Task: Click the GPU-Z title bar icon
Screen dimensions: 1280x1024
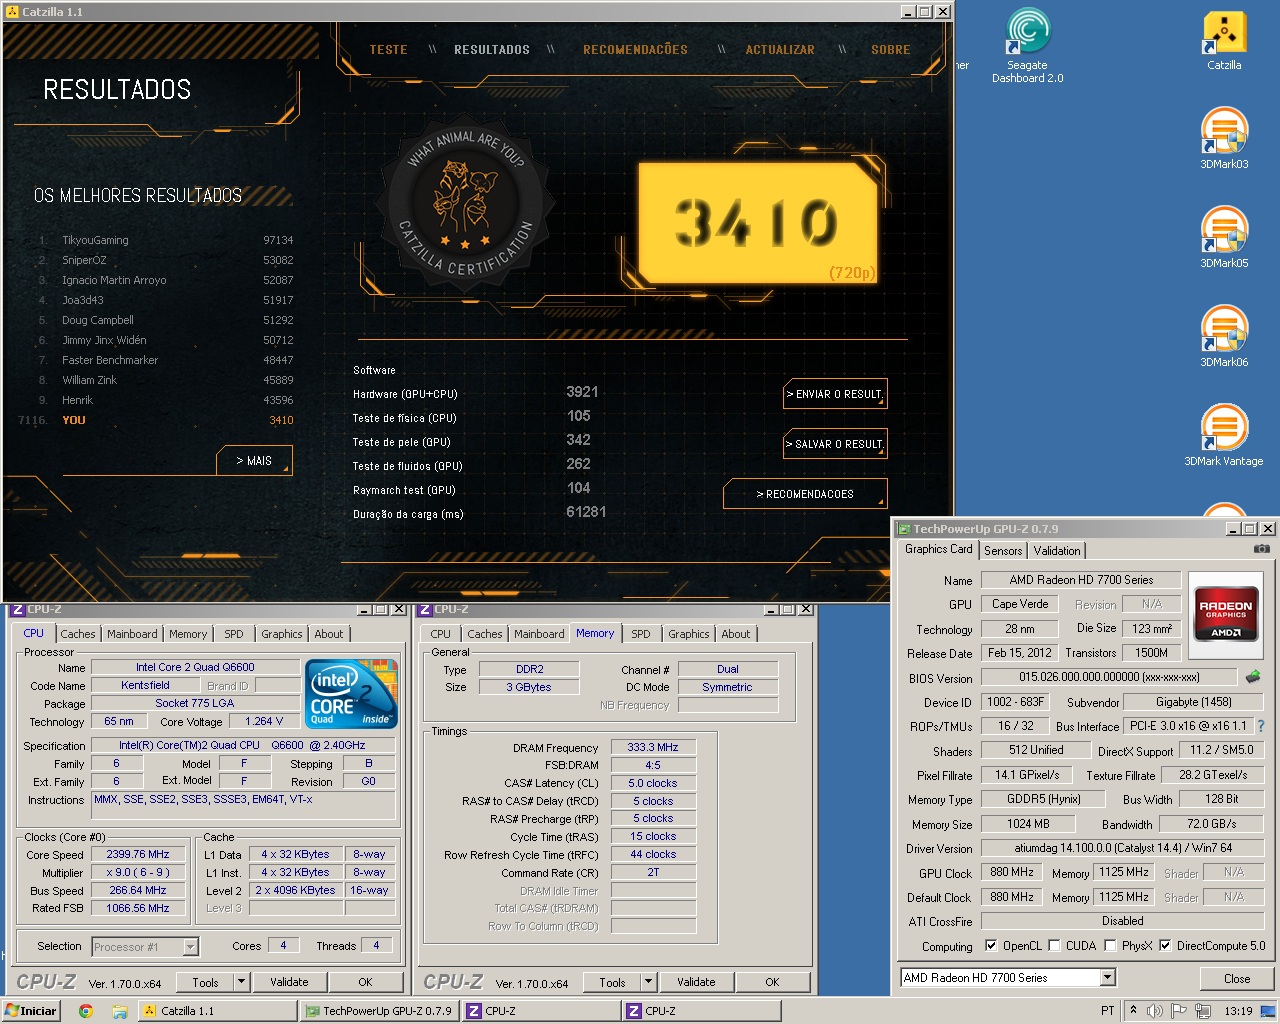Action: (903, 529)
